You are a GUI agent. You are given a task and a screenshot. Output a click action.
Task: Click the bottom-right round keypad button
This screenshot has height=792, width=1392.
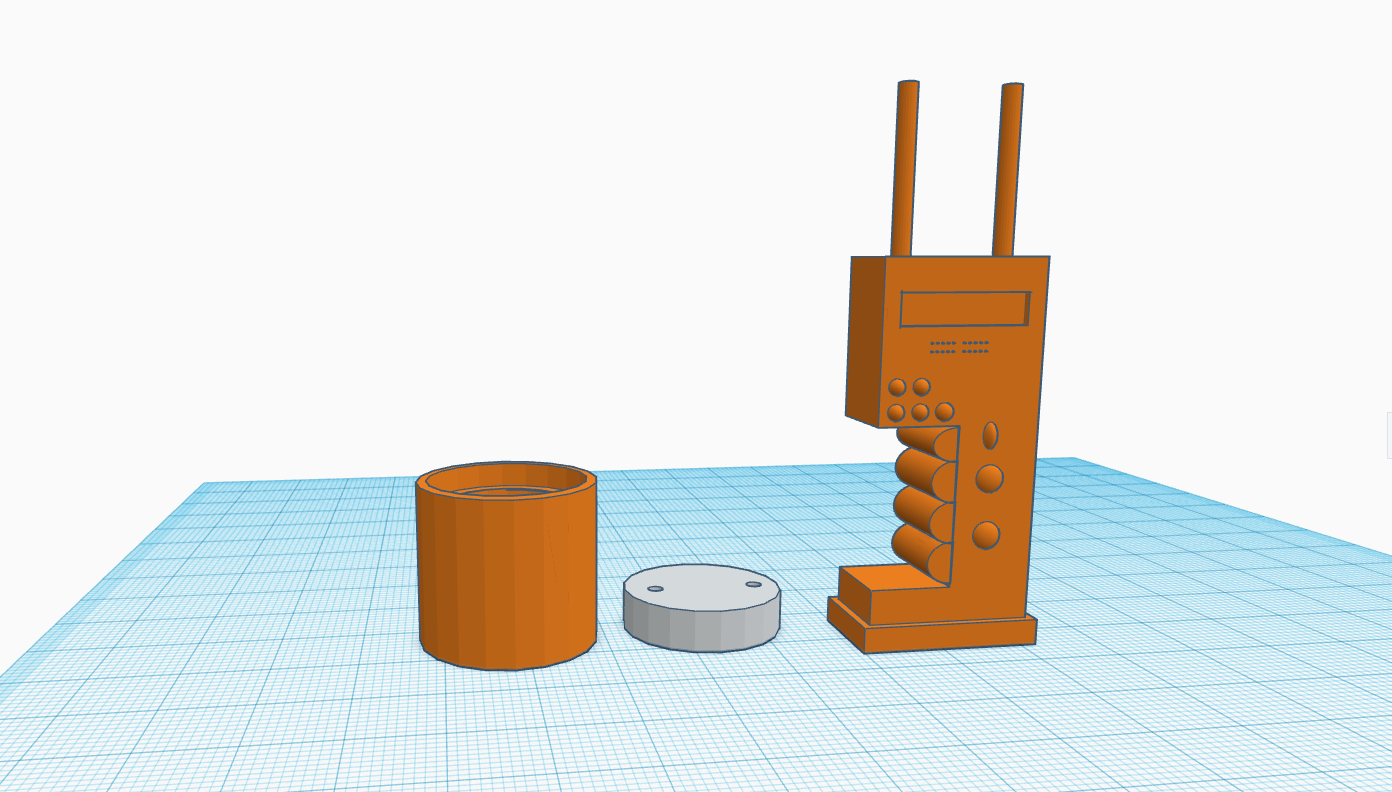click(x=944, y=412)
